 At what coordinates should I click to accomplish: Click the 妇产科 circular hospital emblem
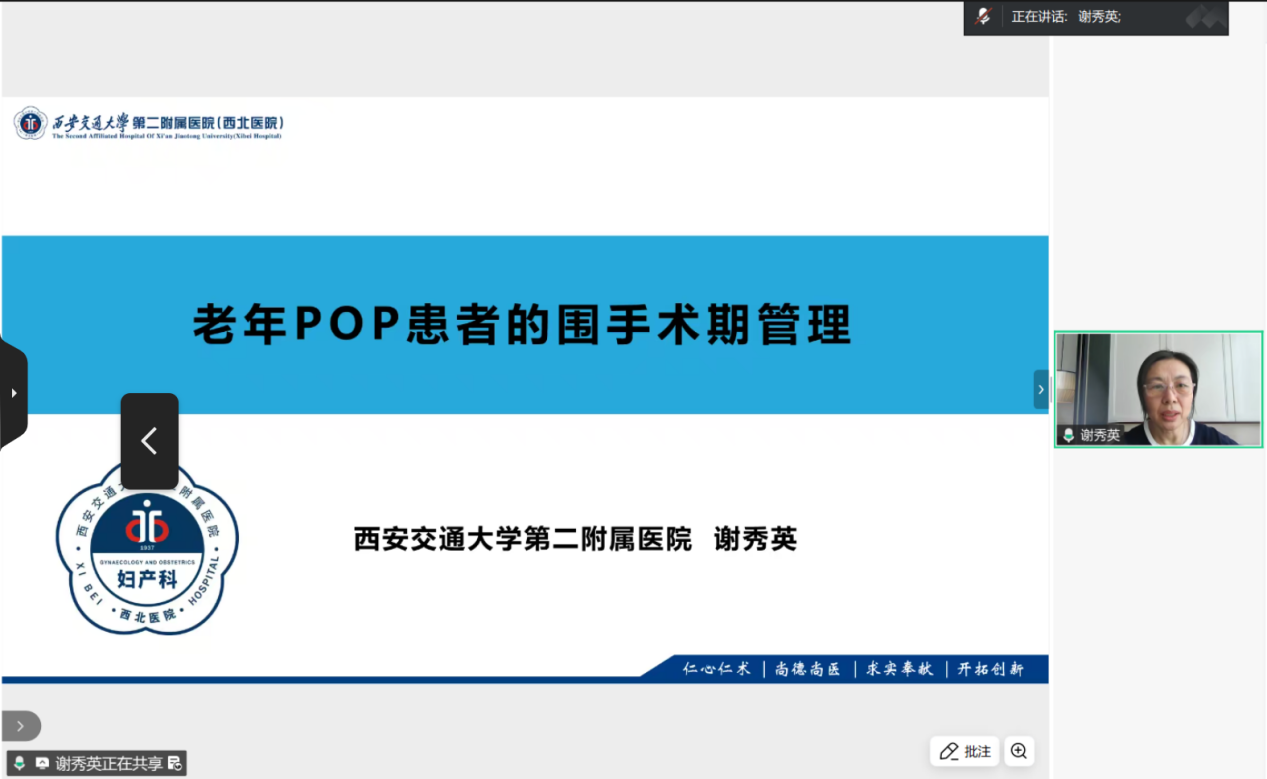click(147, 547)
